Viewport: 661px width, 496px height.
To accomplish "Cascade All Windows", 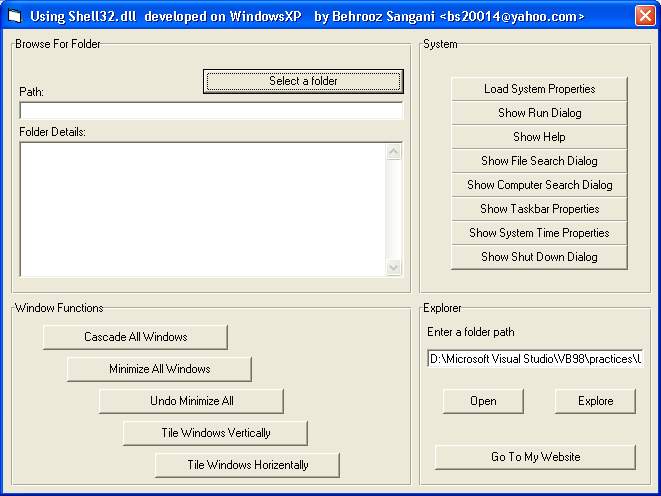I will pos(135,337).
